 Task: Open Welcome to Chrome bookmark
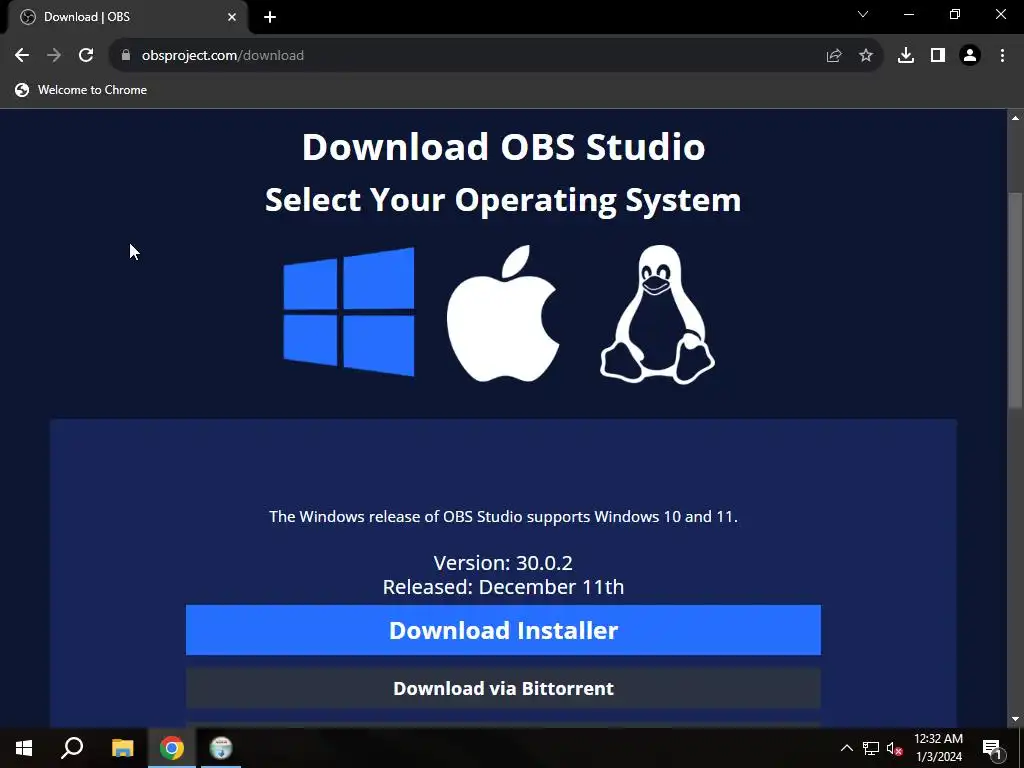(82, 90)
